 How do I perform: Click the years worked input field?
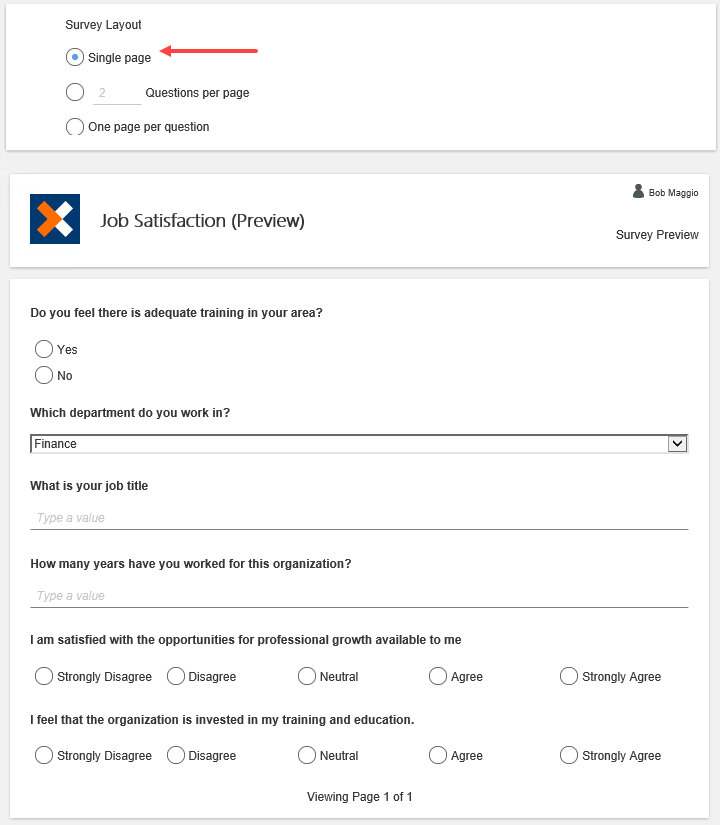coord(360,595)
